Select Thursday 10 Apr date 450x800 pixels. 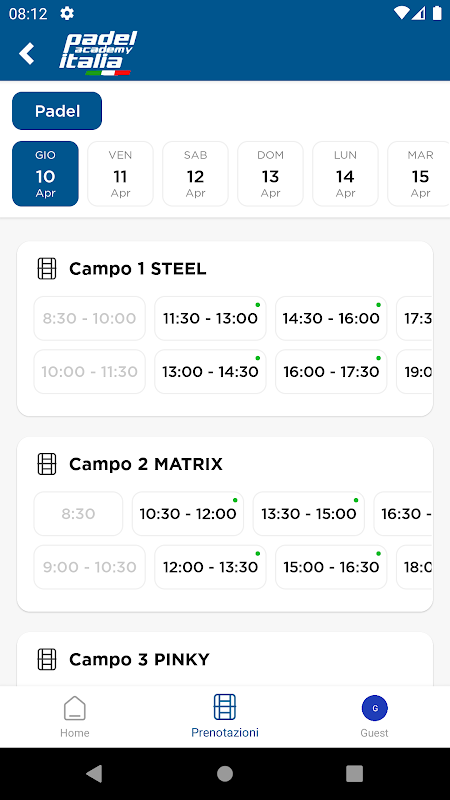(45, 173)
